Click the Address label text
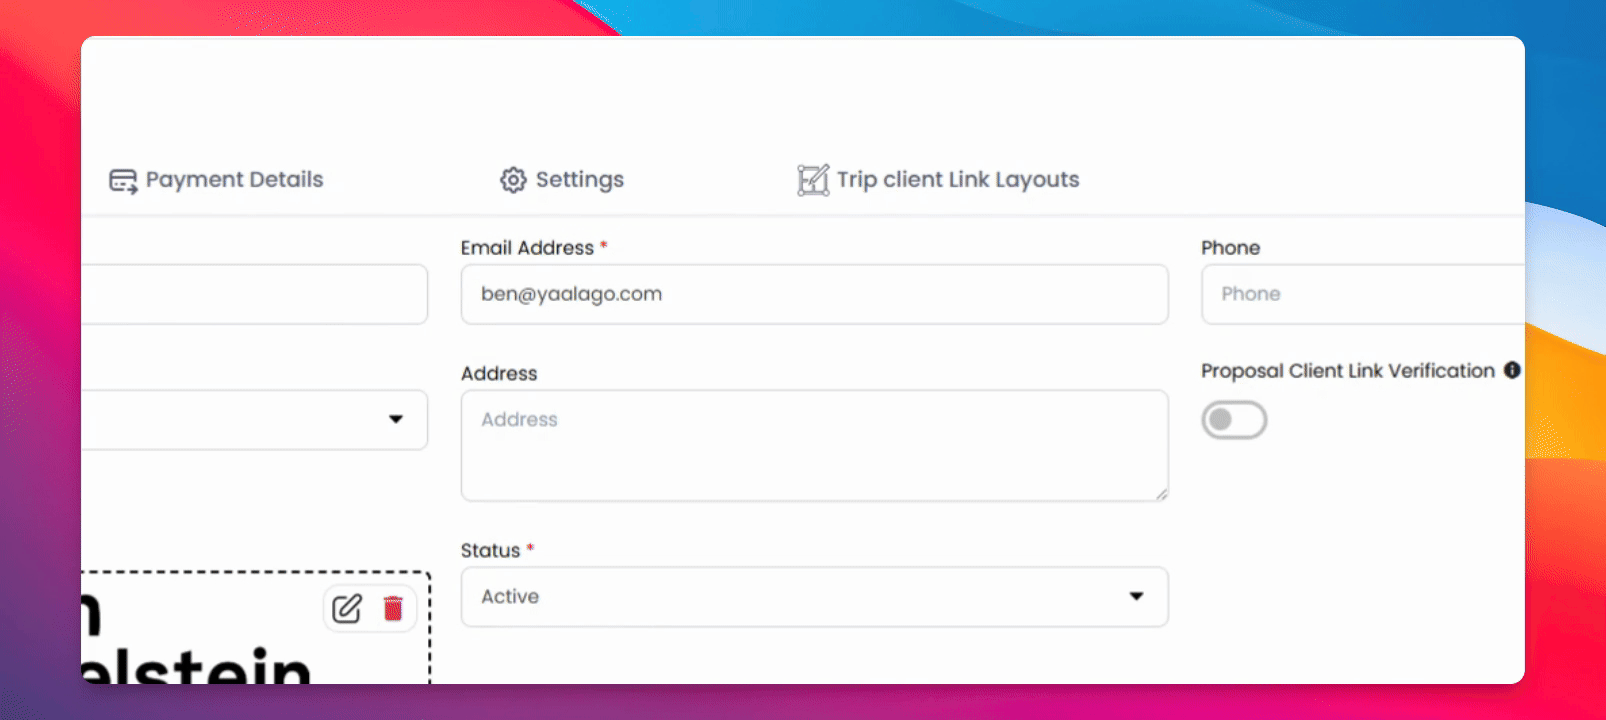Image resolution: width=1606 pixels, height=720 pixels. (x=499, y=374)
